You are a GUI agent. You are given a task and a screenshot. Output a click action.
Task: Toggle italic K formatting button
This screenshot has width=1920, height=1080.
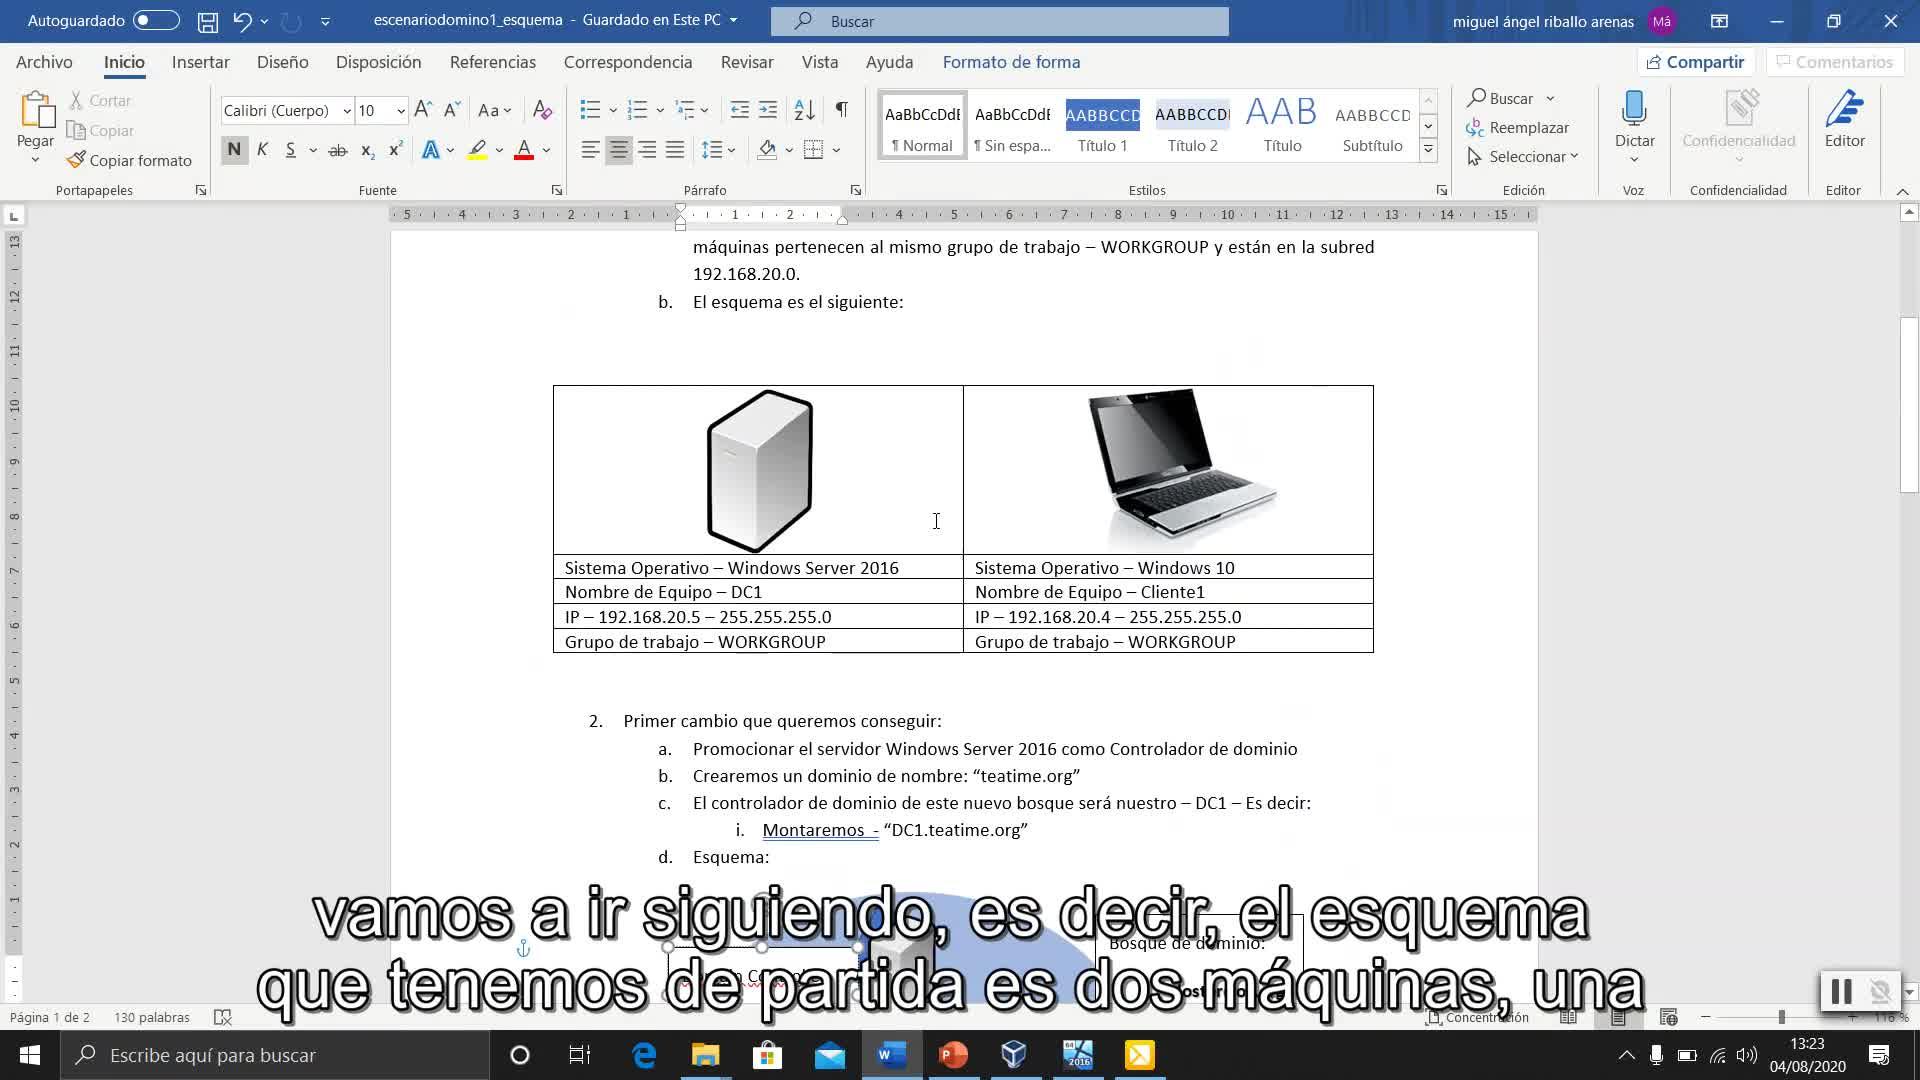(262, 150)
